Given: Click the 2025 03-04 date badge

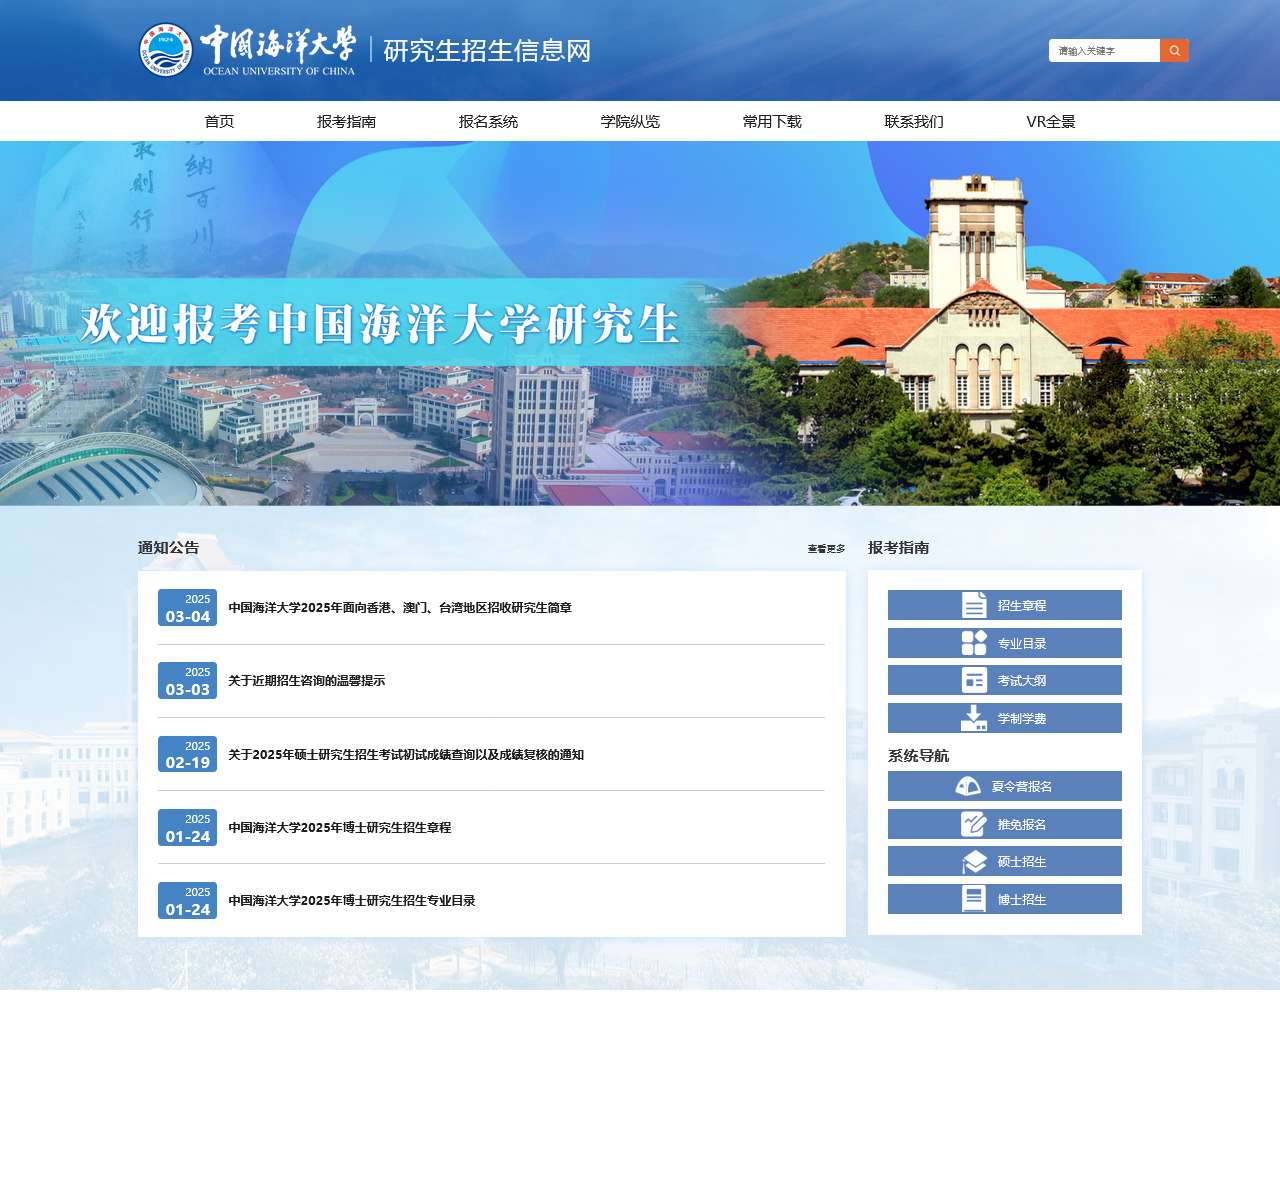Looking at the screenshot, I should pyautogui.click(x=187, y=608).
